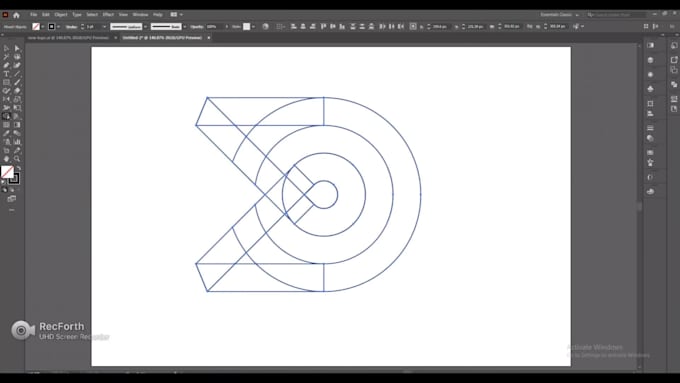Viewport: 680px width, 383px height.
Task: Open the graphic Style dropdown
Action: click(x=253, y=27)
